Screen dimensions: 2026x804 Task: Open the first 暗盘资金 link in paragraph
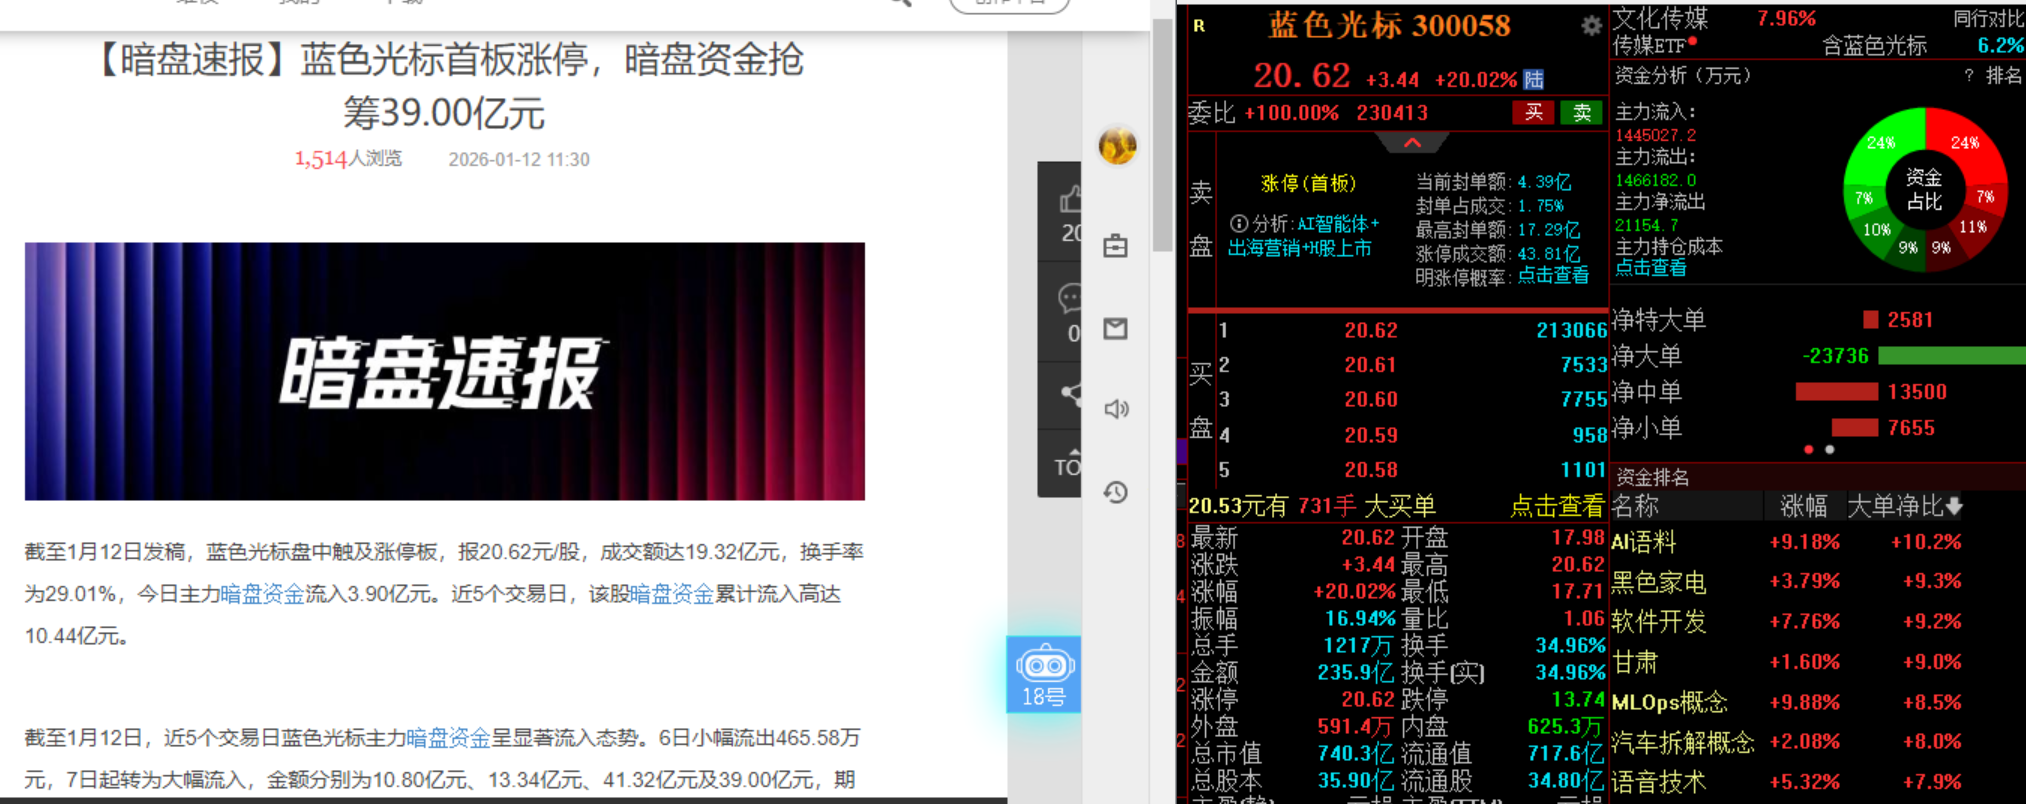click(262, 594)
